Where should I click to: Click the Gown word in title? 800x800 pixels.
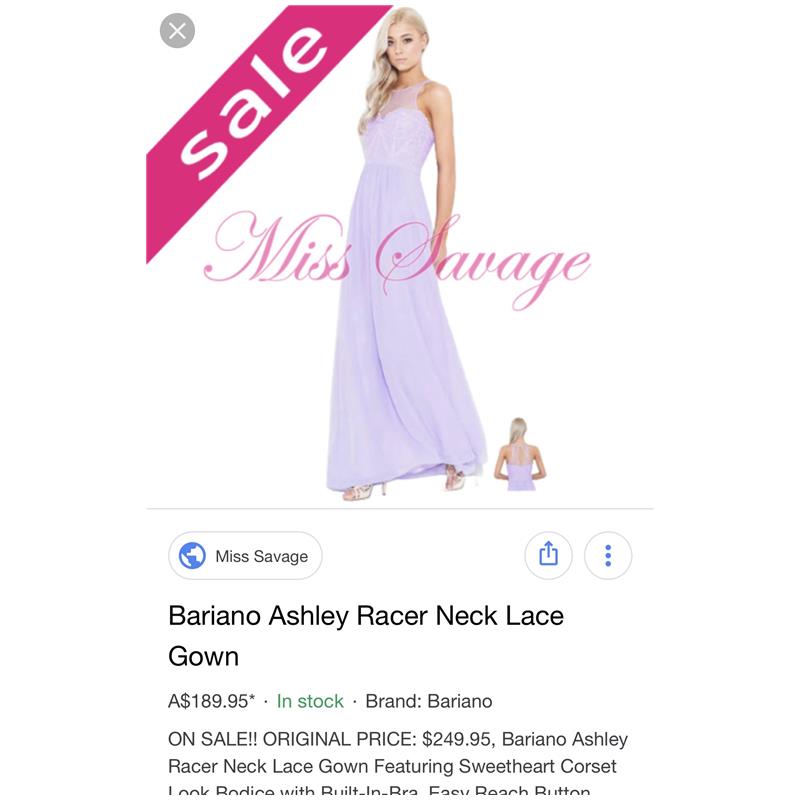coord(204,657)
